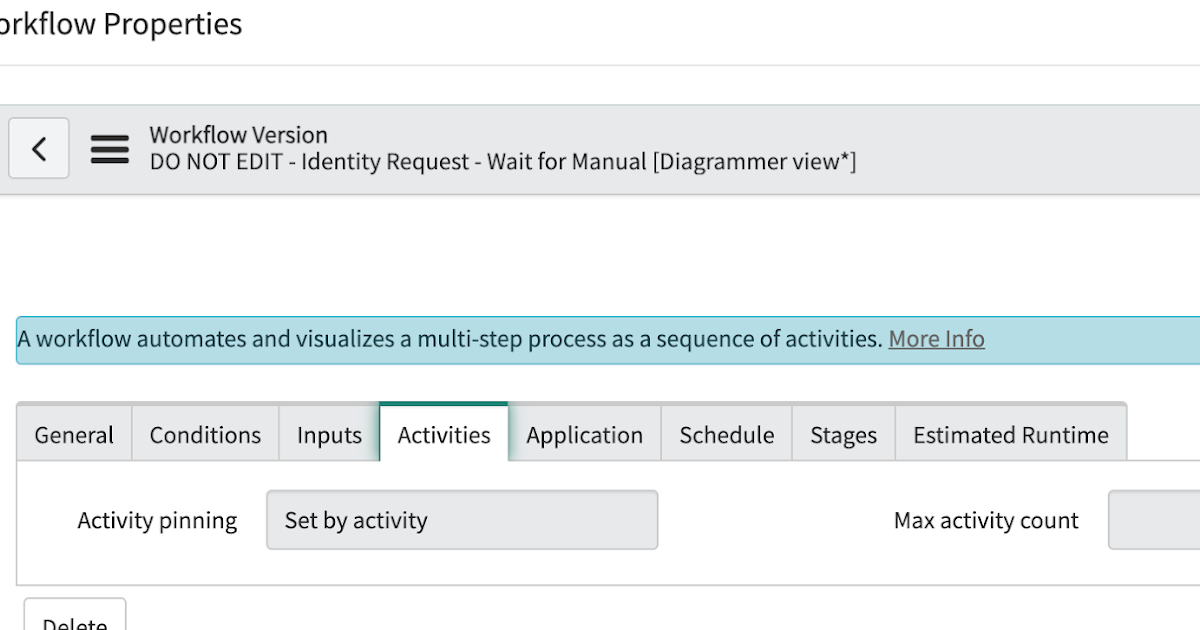Screen dimensions: 1200x630
Task: Switch to the General tab
Action: click(72, 434)
